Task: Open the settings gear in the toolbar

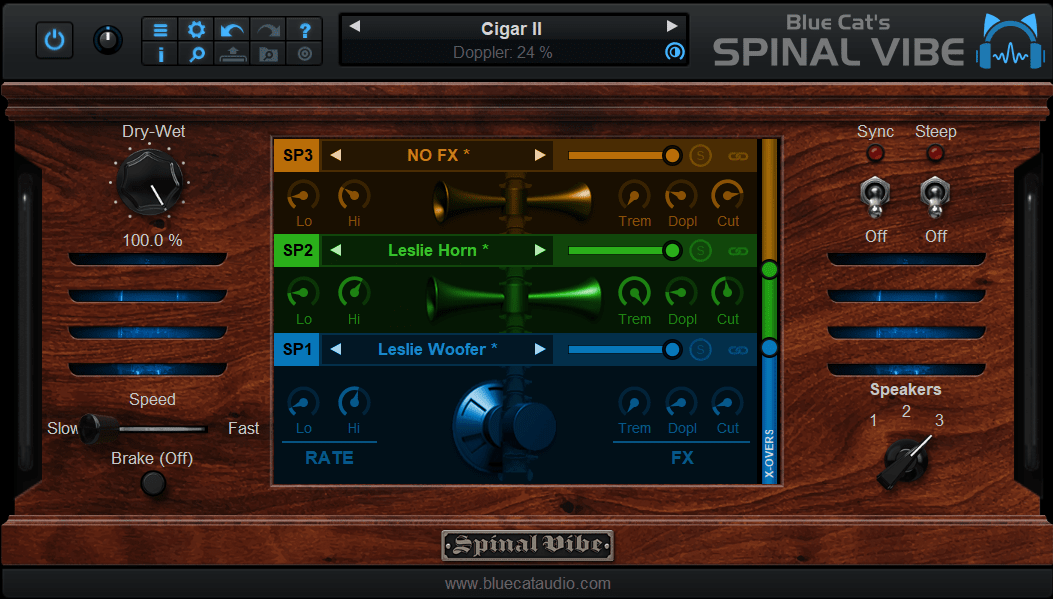Action: click(196, 30)
